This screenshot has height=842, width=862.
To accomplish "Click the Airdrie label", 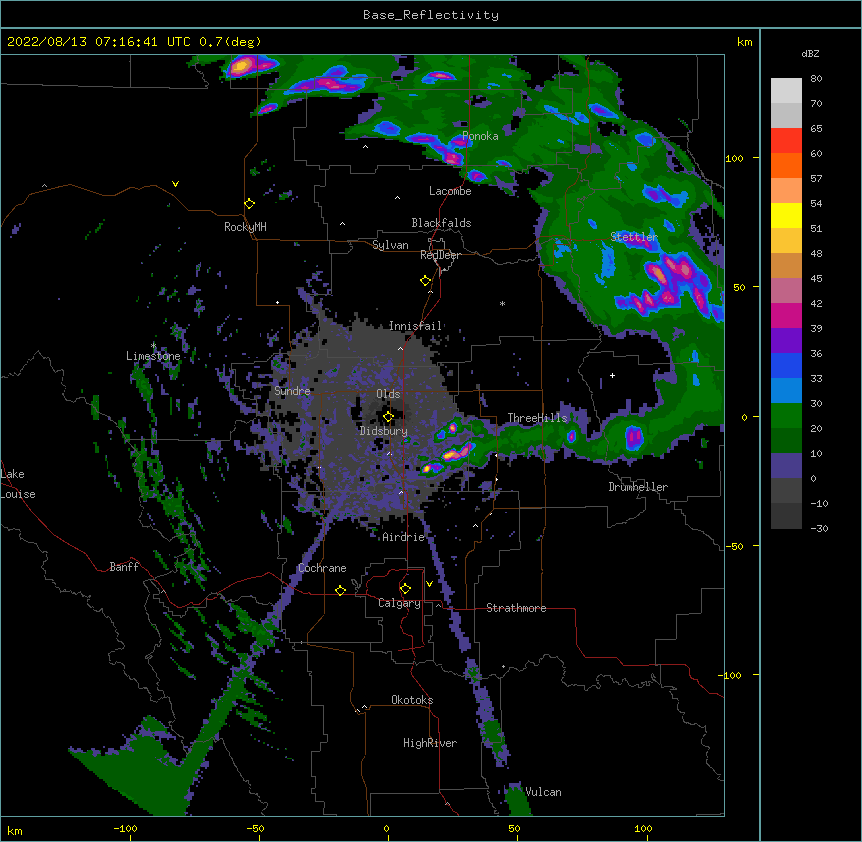I will (404, 537).
